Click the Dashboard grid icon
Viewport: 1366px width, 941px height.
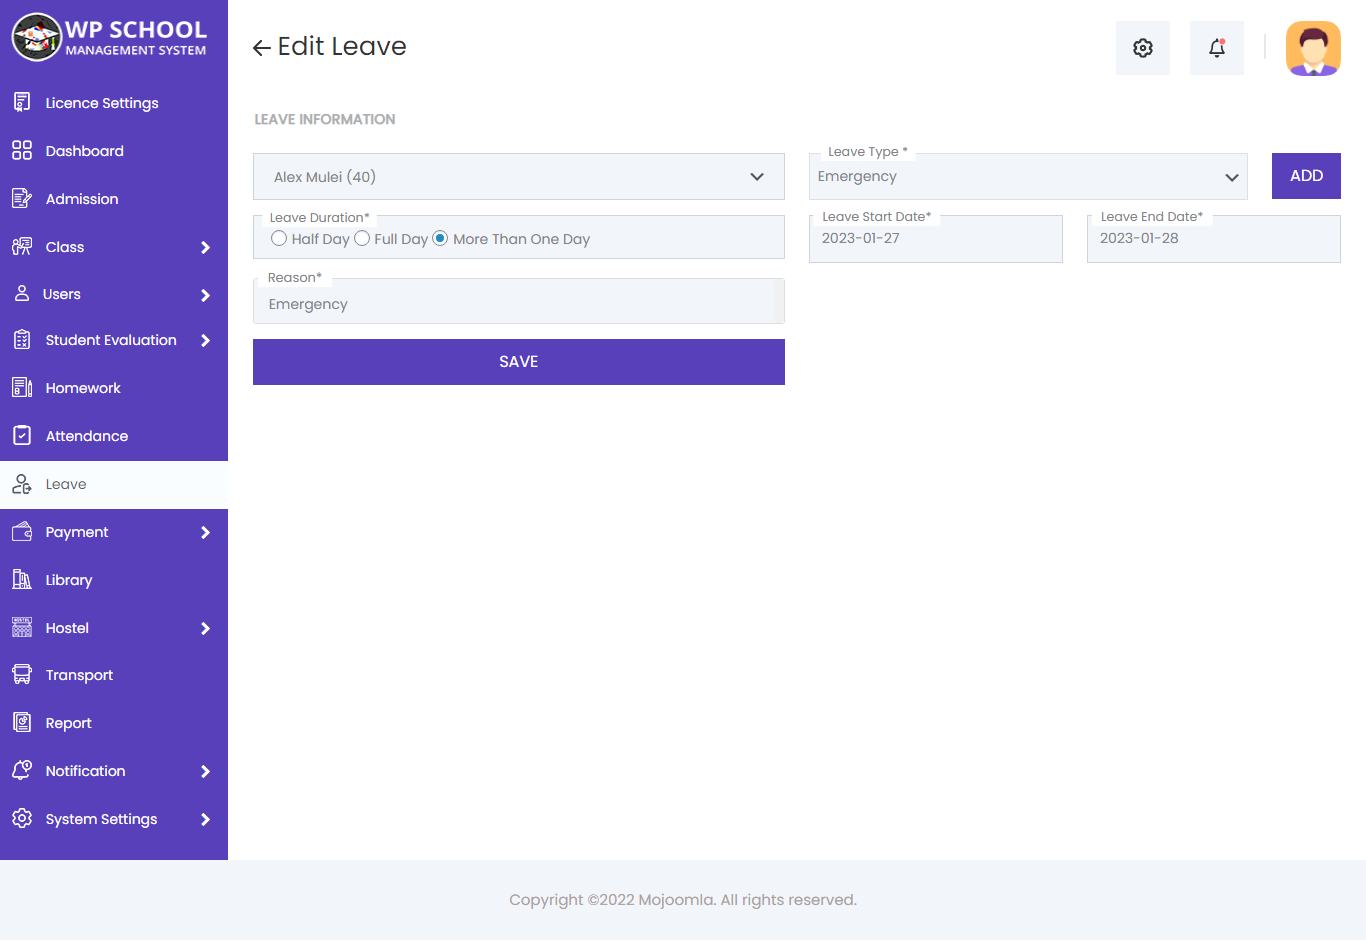pos(22,150)
